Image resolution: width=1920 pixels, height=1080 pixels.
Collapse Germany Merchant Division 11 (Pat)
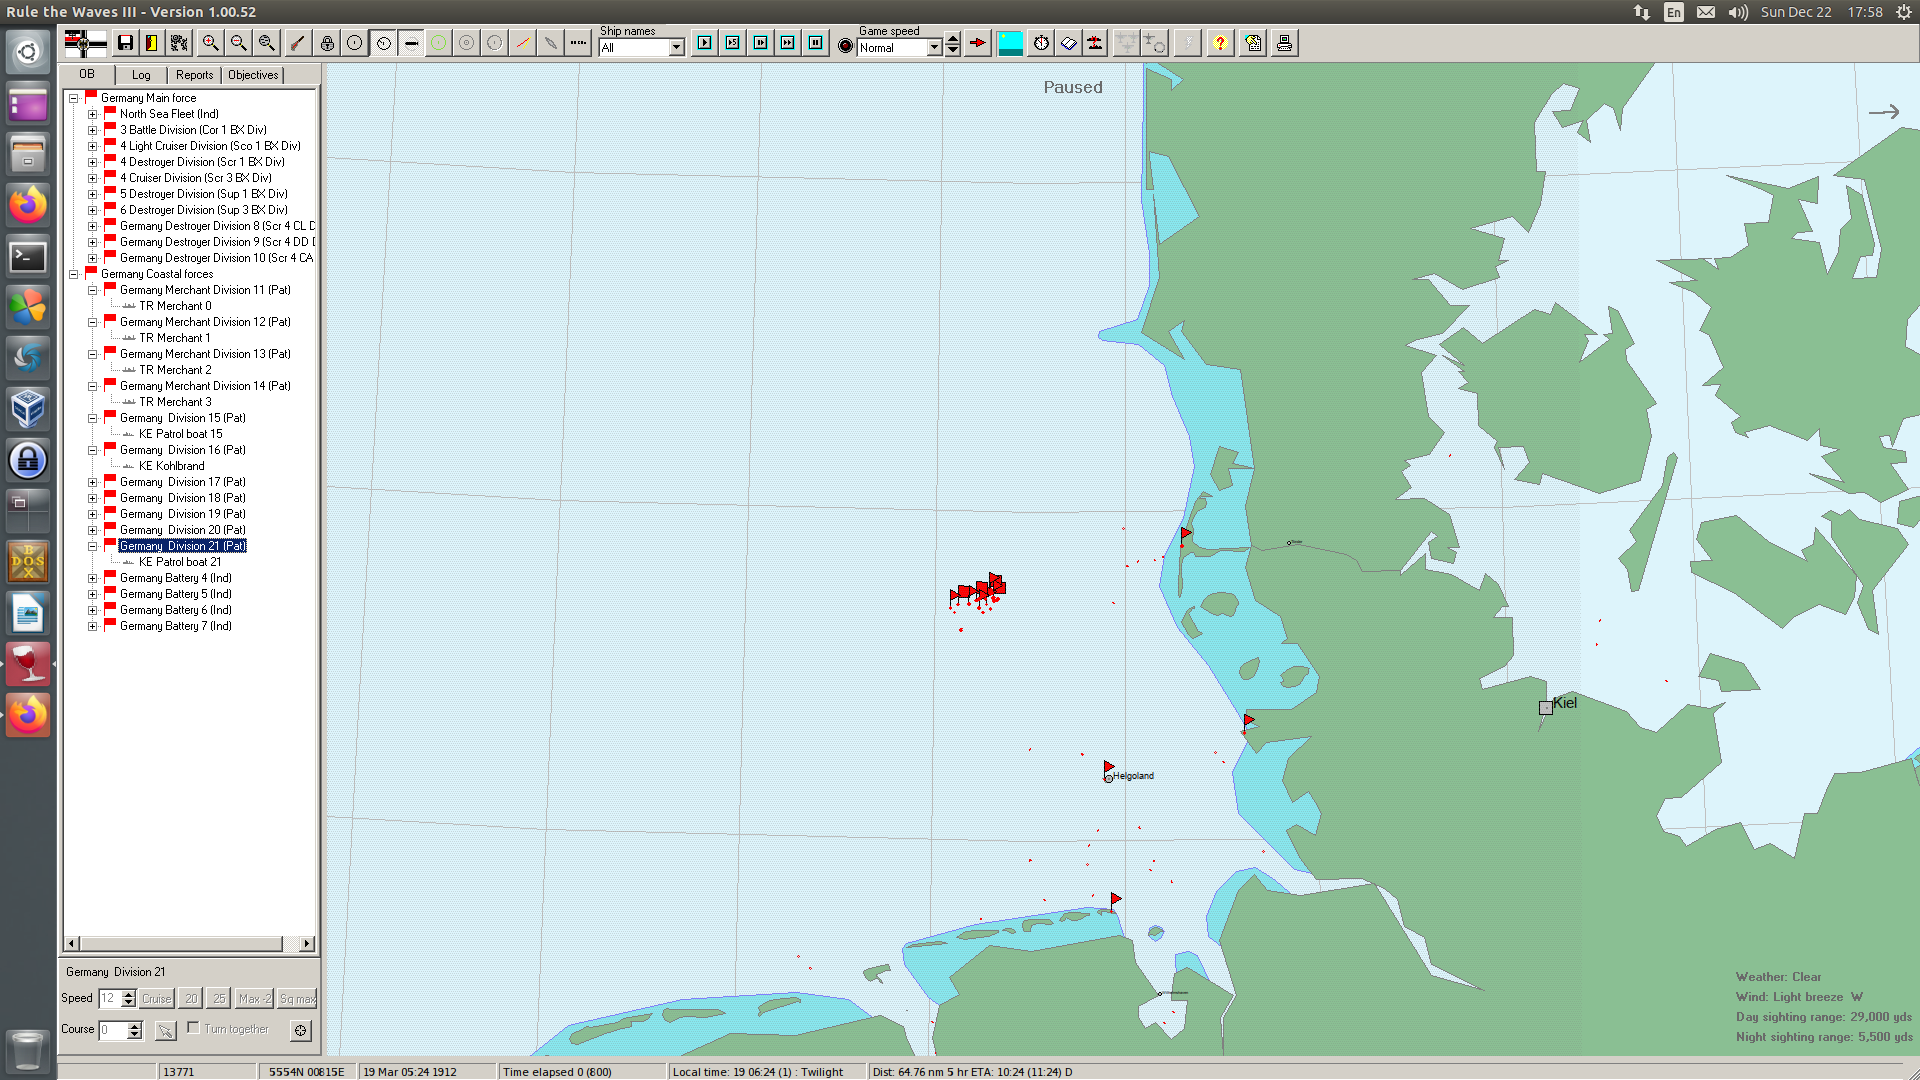(x=92, y=290)
